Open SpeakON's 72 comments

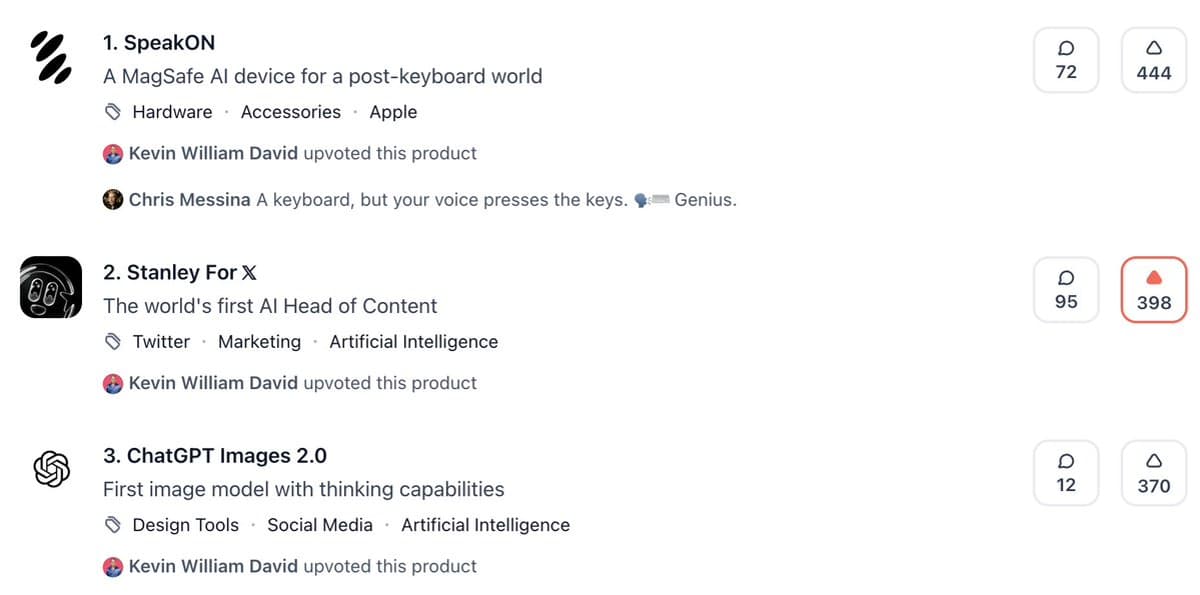pyautogui.click(x=1066, y=60)
